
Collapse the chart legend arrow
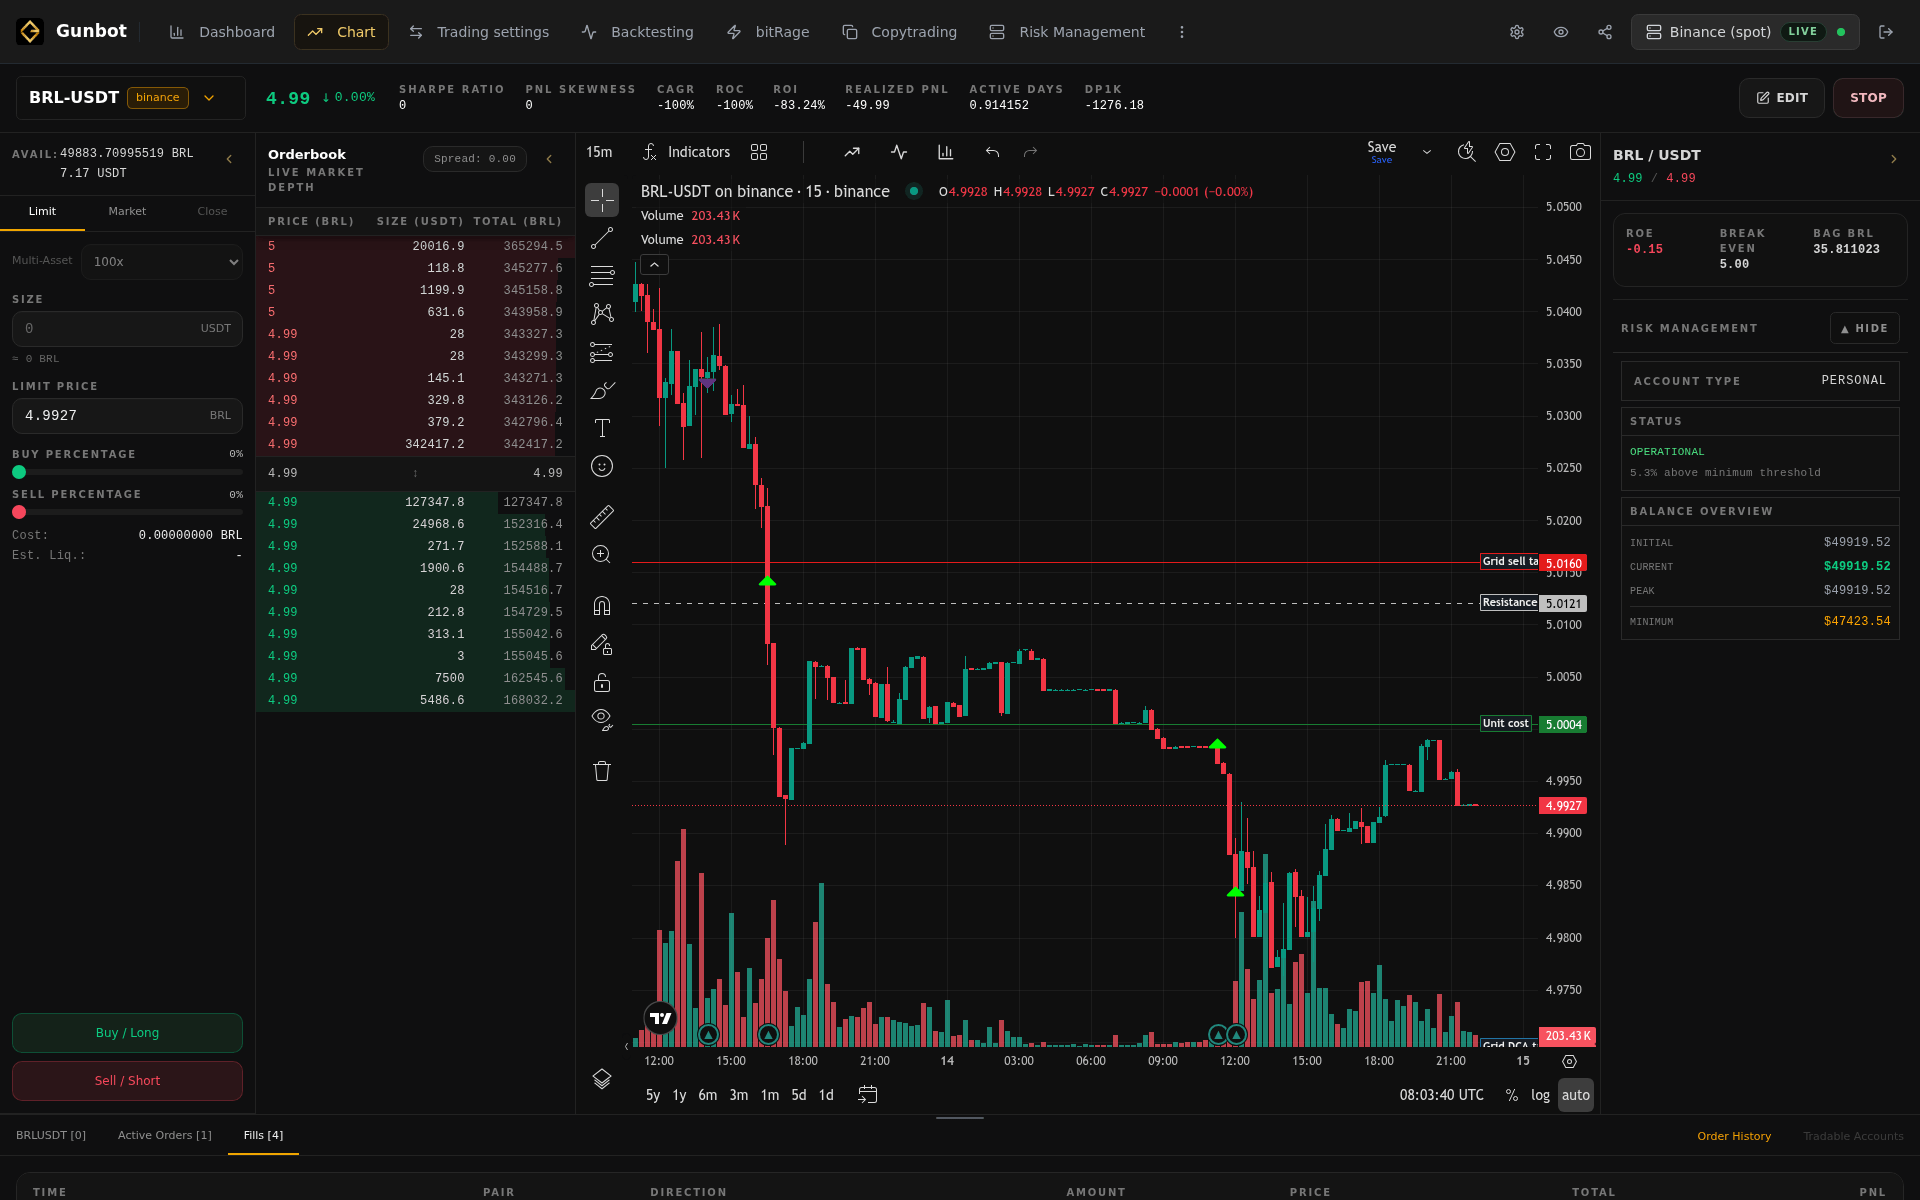coord(654,265)
